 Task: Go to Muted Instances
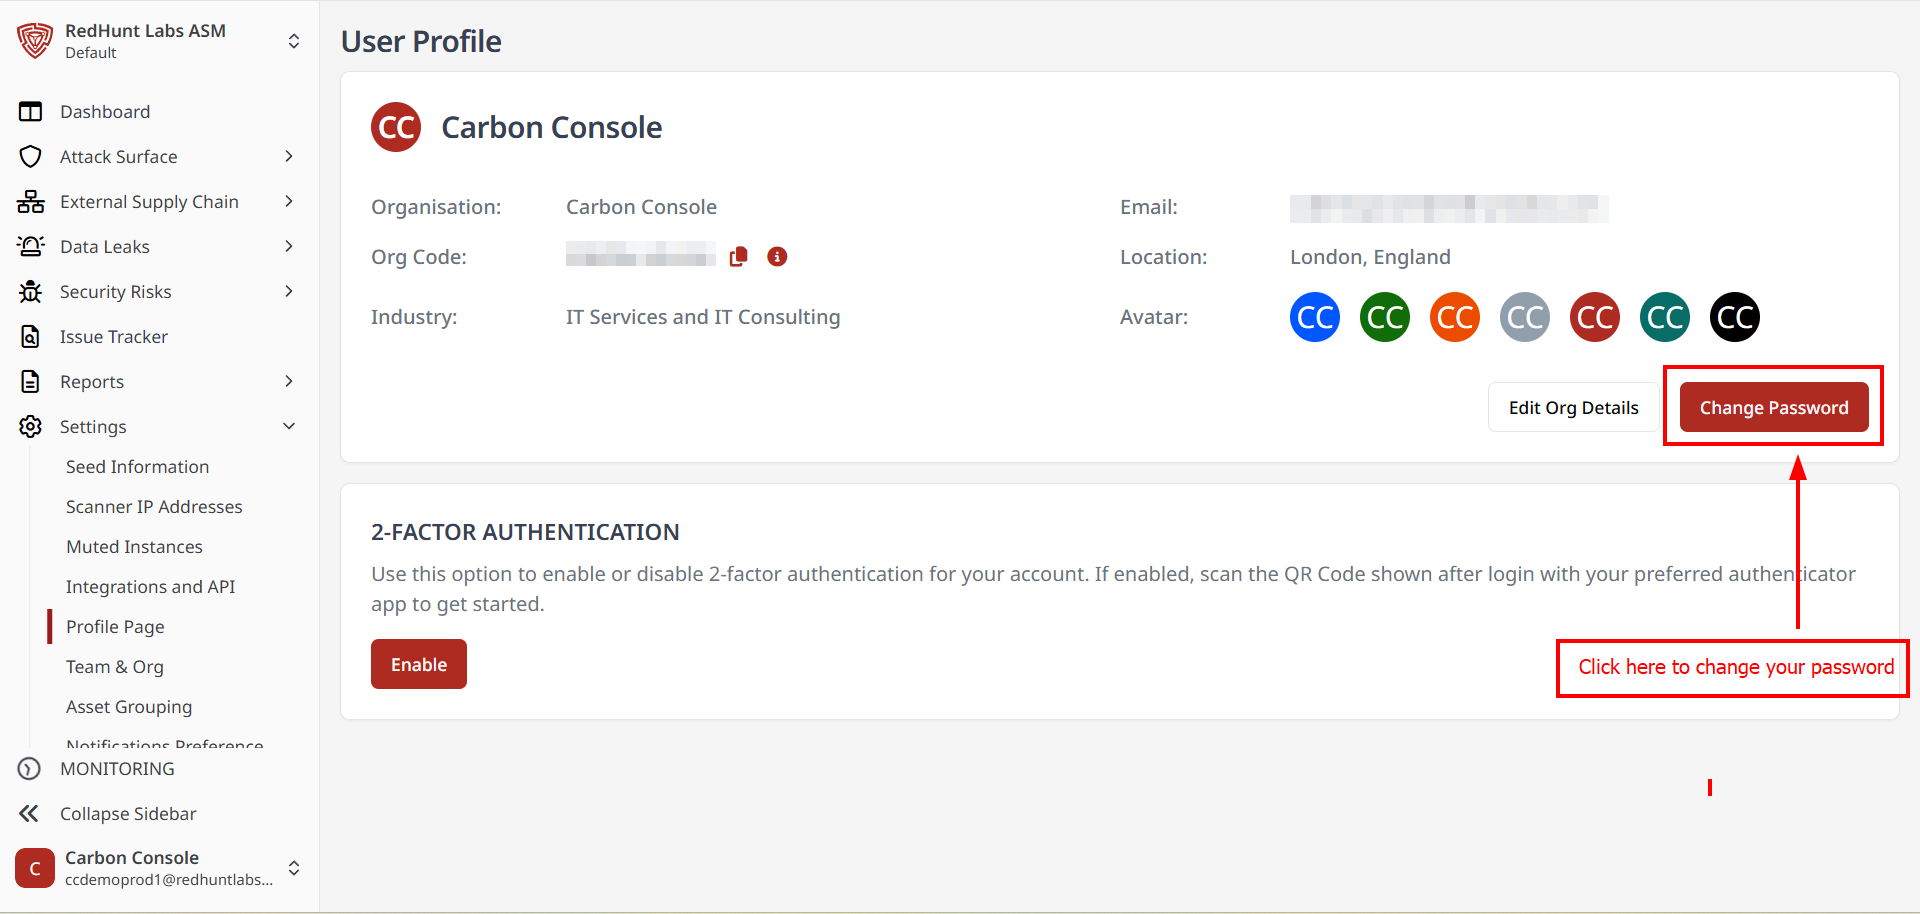[134, 547]
